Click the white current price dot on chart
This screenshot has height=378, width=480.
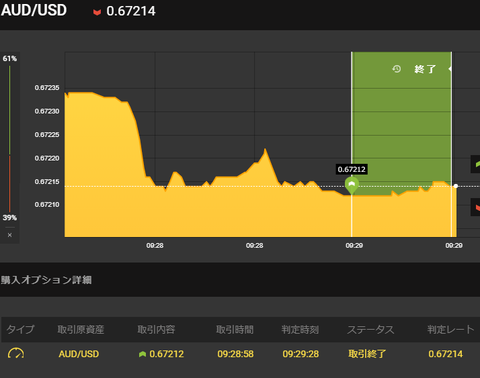(456, 186)
